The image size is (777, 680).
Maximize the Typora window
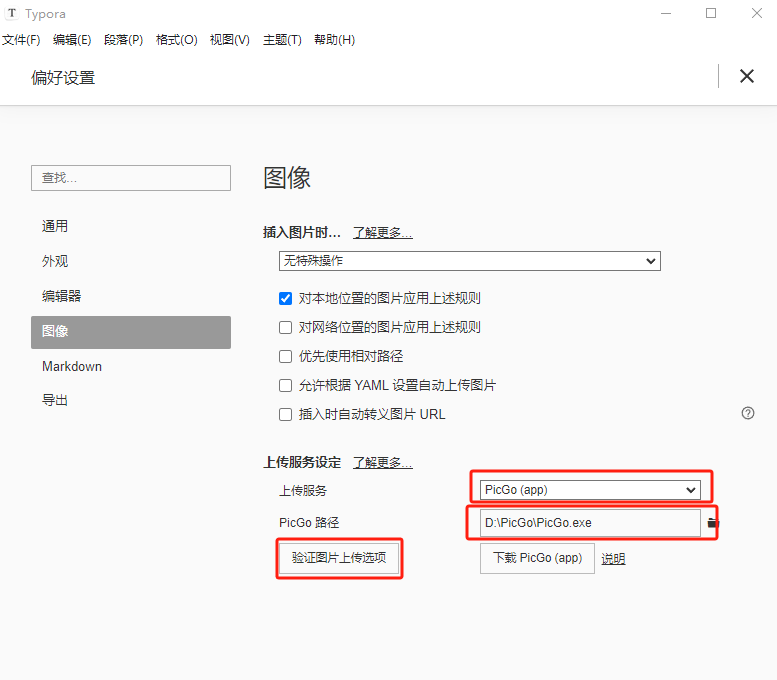711,13
